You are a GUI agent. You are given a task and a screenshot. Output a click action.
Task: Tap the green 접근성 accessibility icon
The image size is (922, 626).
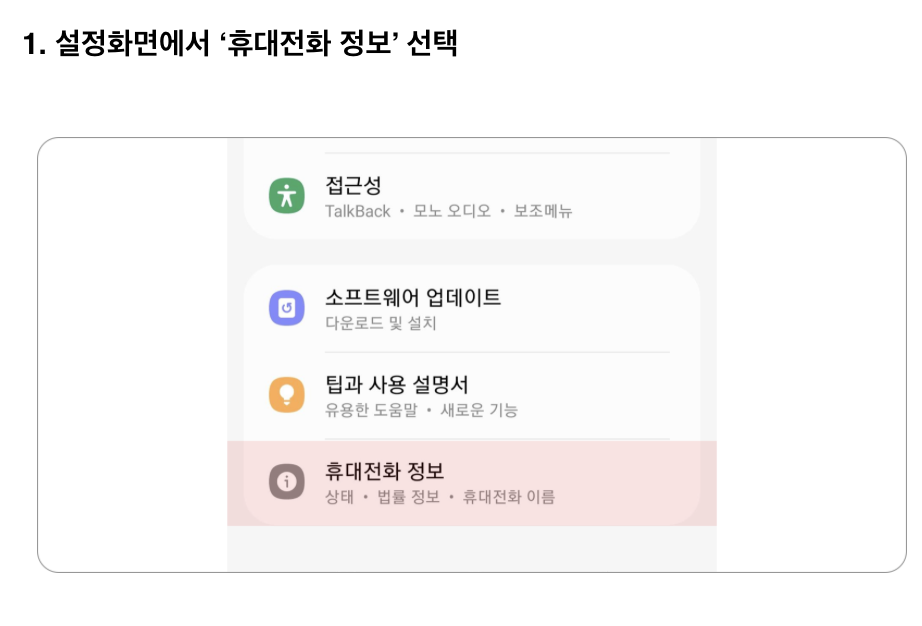[x=286, y=196]
